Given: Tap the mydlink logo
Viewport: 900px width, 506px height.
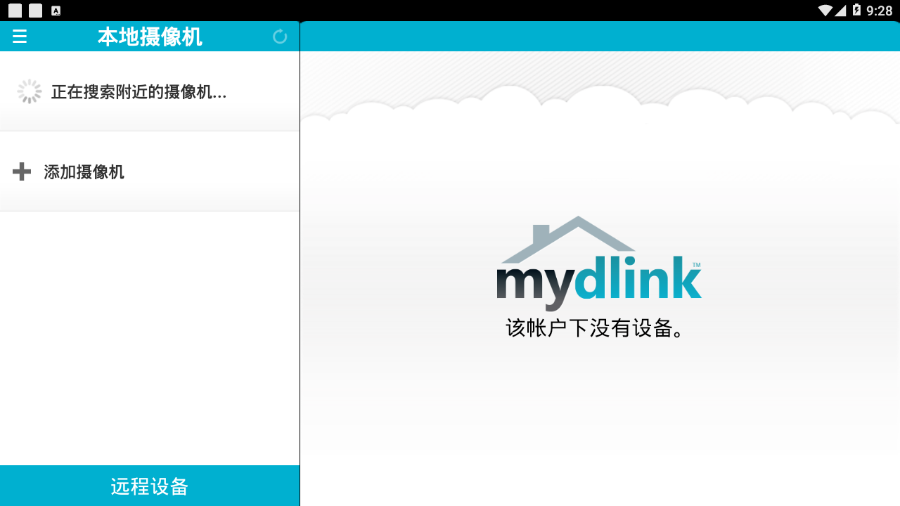Looking at the screenshot, I should pyautogui.click(x=599, y=263).
